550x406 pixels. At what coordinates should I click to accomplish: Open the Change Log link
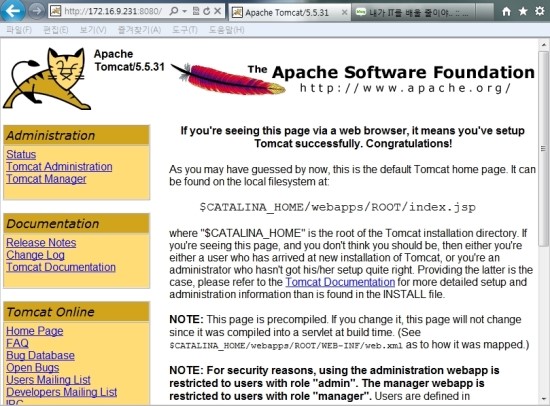tap(35, 255)
